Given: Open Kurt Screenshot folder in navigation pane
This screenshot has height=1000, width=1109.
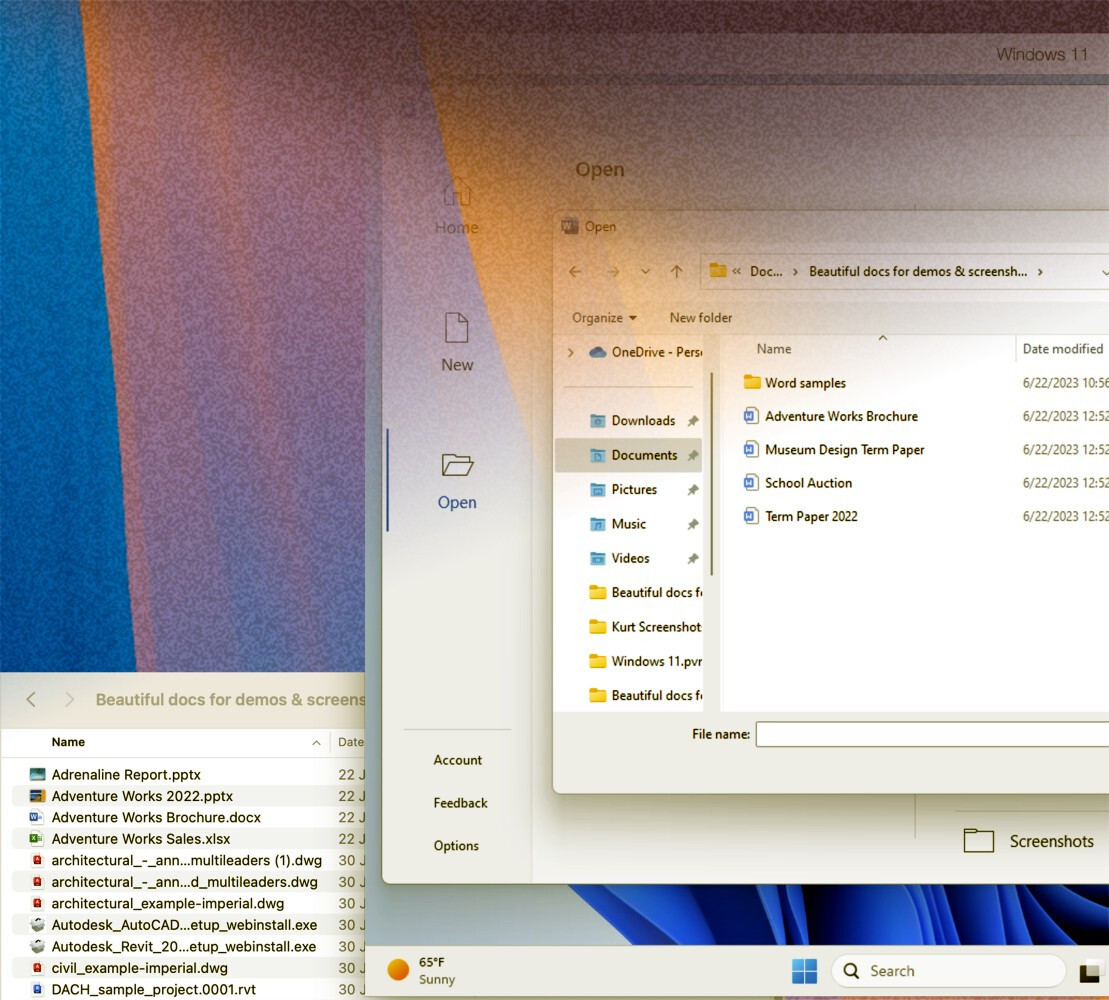Looking at the screenshot, I should coord(645,627).
